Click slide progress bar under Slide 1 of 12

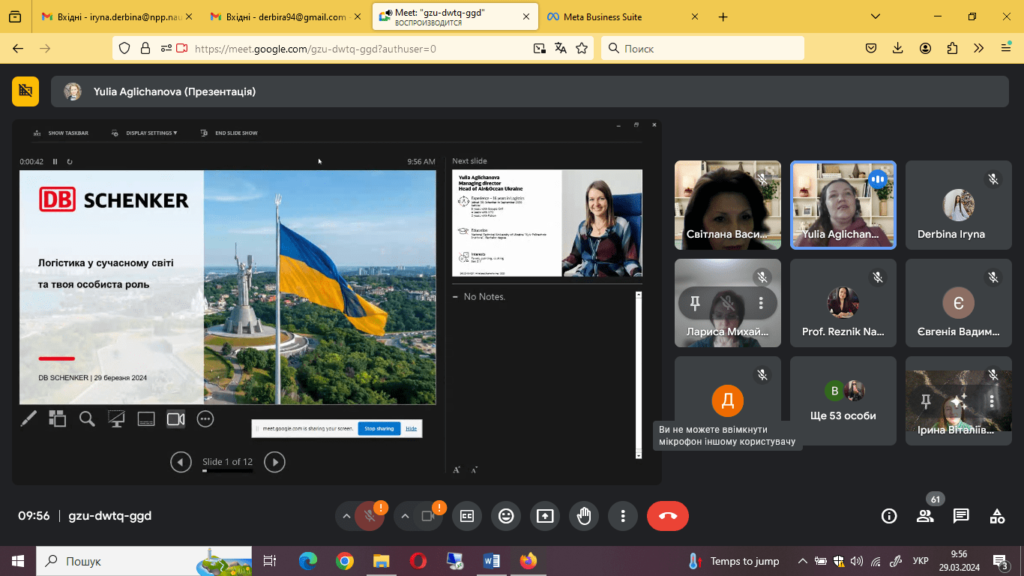[x=227, y=470]
